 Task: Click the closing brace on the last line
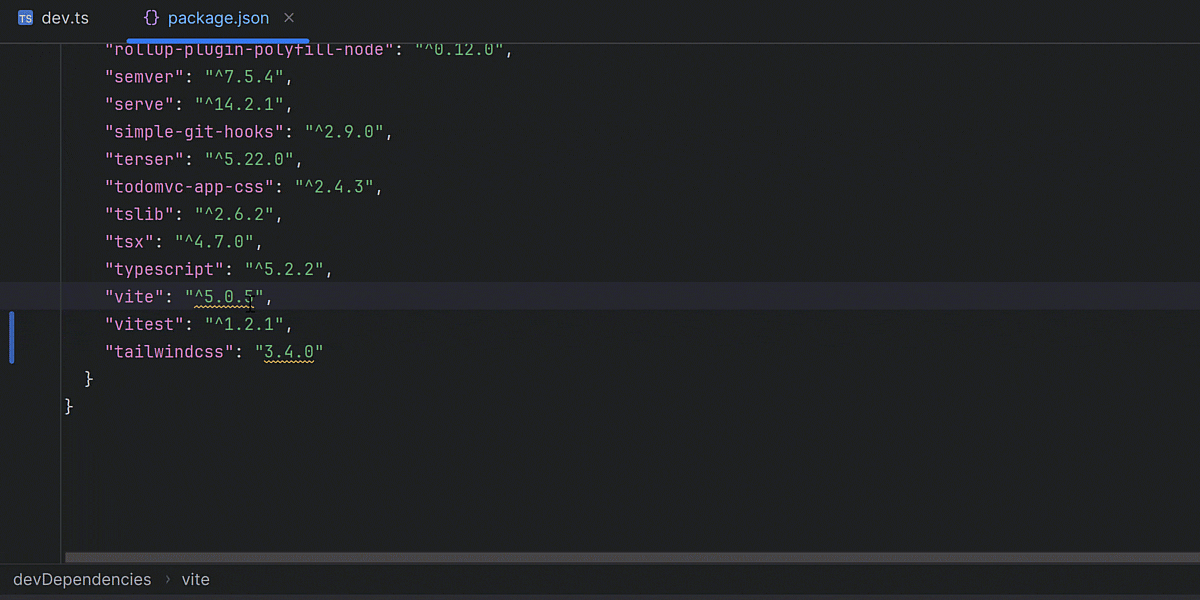point(68,406)
